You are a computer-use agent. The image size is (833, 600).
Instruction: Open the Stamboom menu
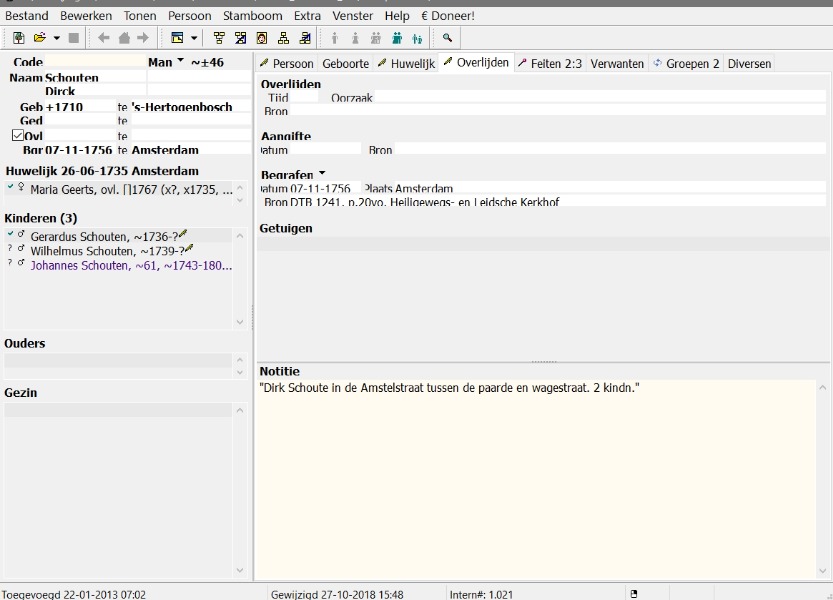click(252, 16)
